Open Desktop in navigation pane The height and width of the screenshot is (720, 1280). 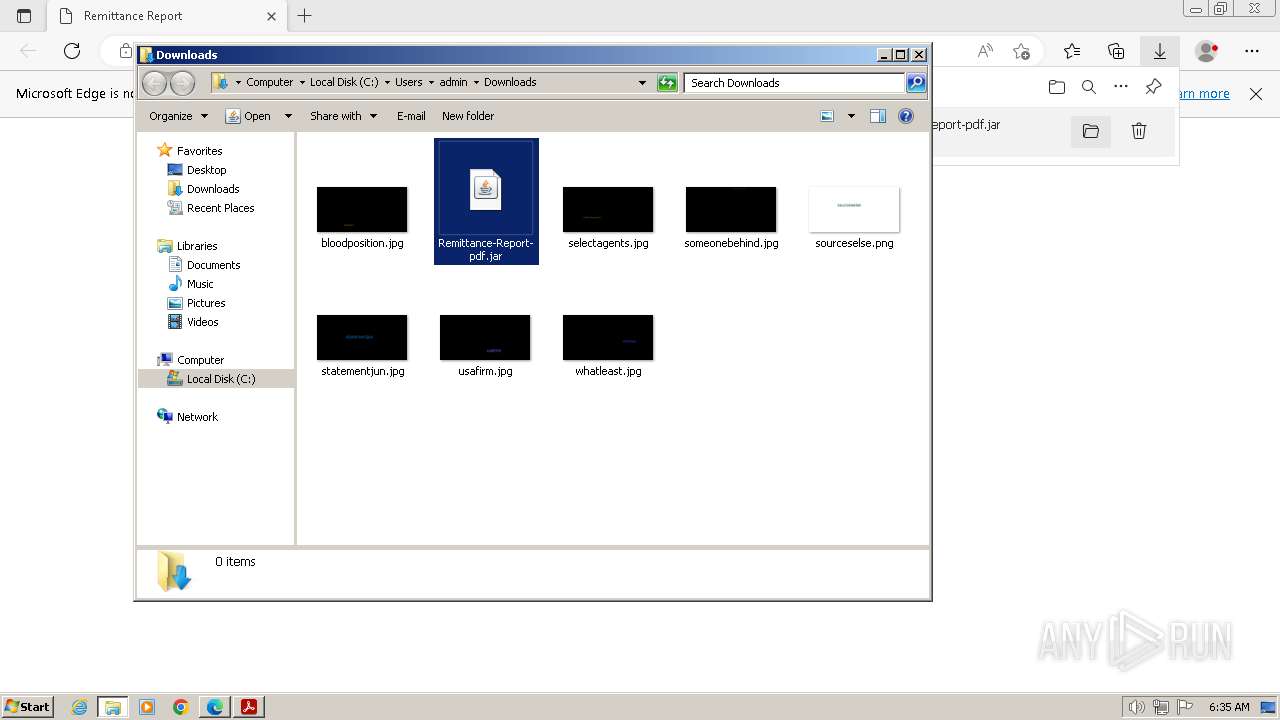tap(206, 170)
